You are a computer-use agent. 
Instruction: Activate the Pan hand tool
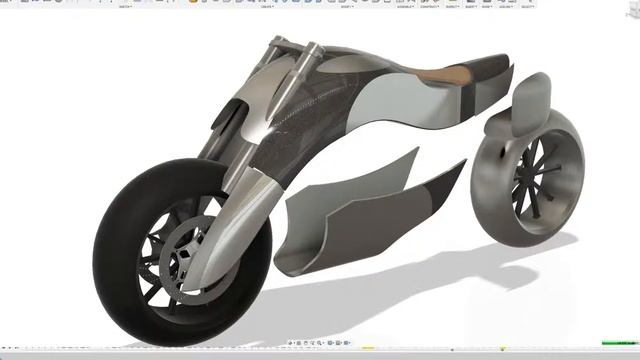tap(306, 343)
